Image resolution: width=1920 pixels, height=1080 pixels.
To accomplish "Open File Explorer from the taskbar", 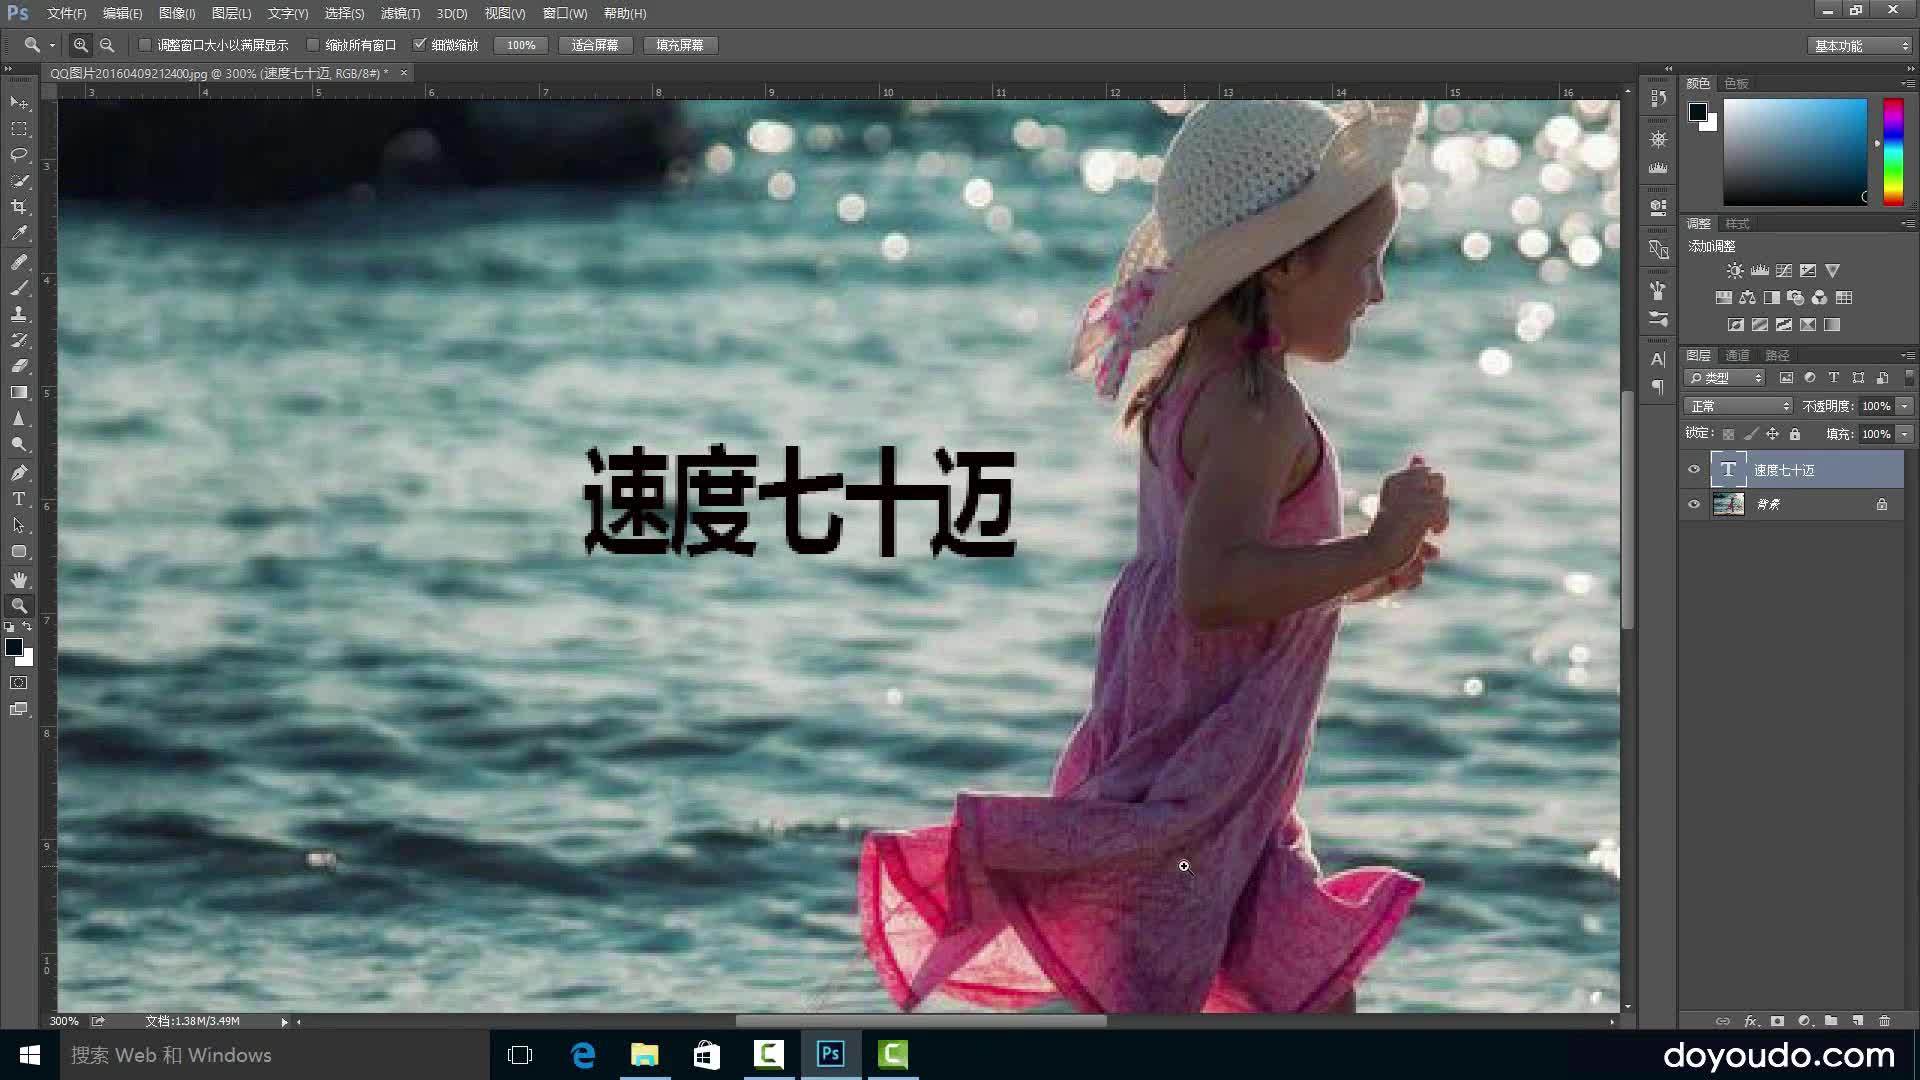I will pos(645,1055).
